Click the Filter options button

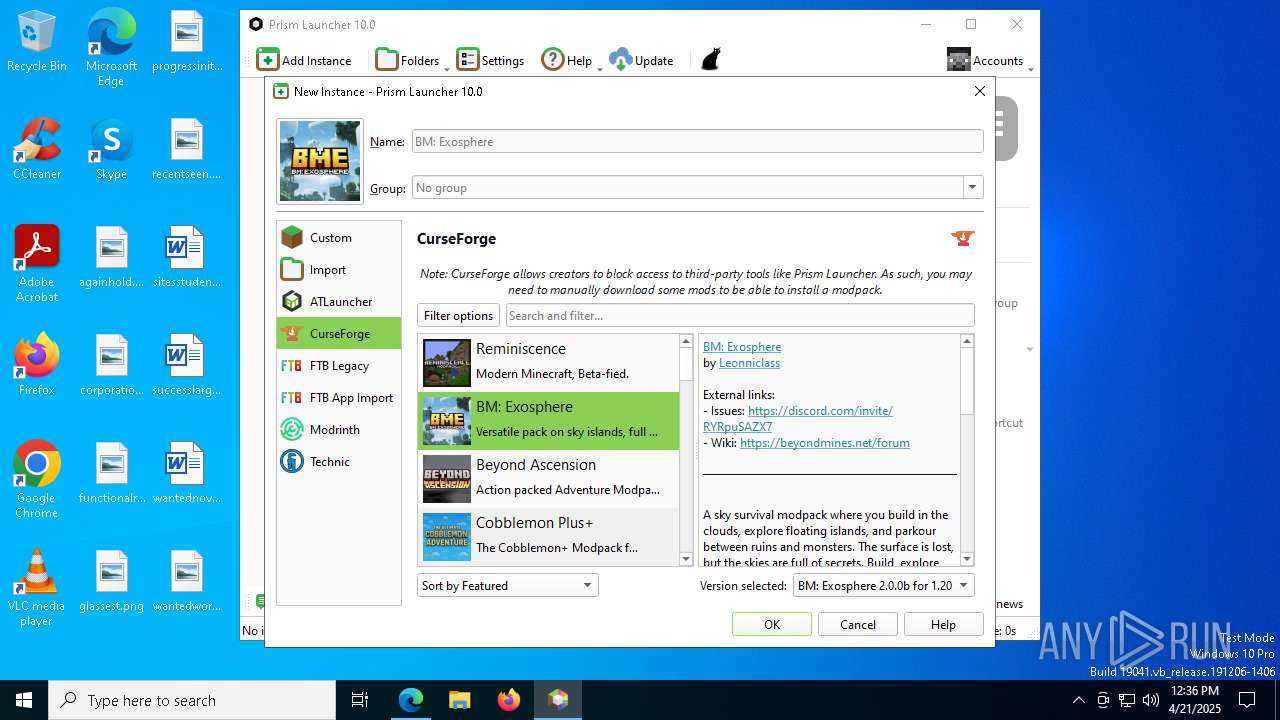pos(458,316)
